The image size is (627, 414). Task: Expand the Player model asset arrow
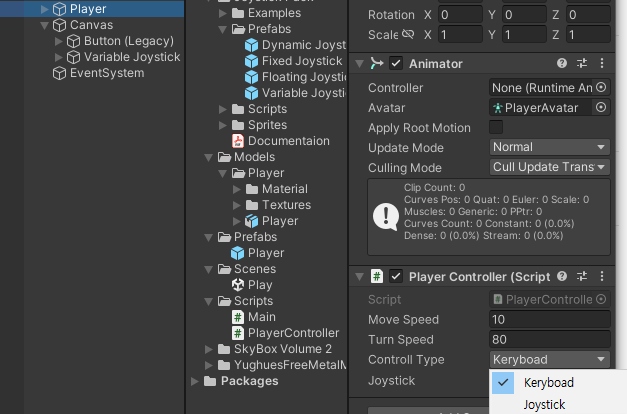coord(237,221)
